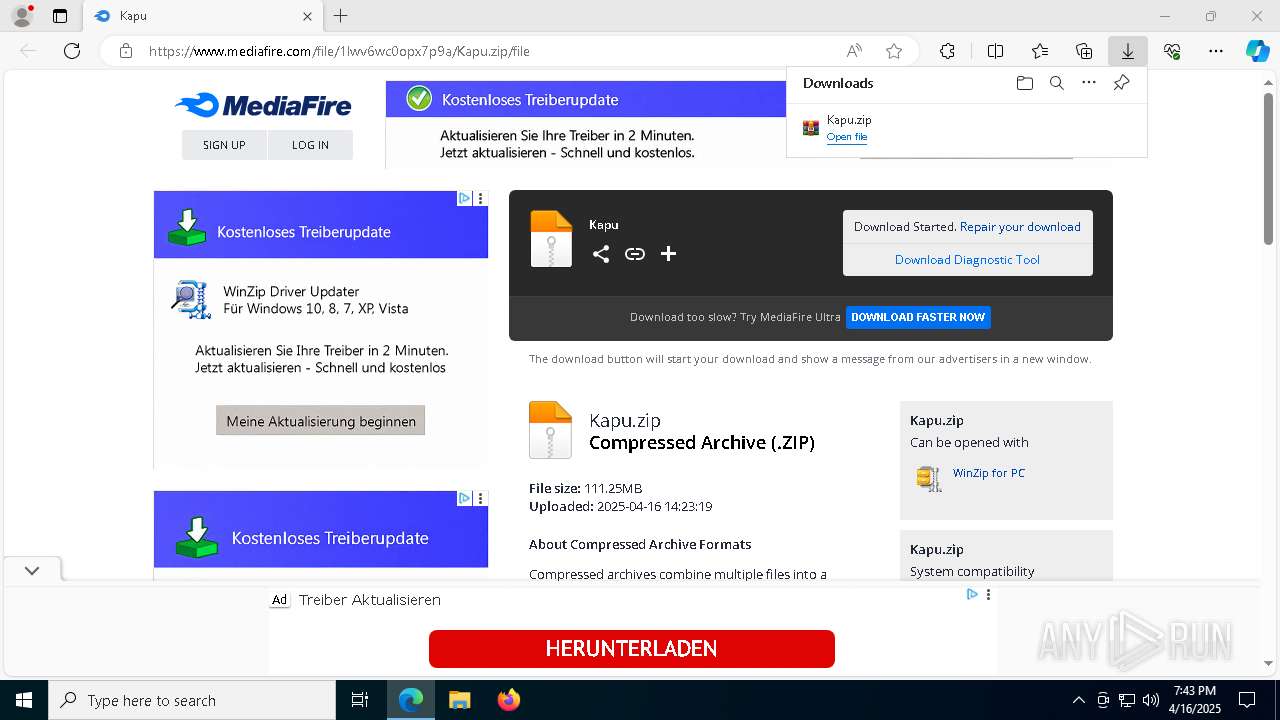Click the HERUNTERLADEN red button

(x=631, y=649)
